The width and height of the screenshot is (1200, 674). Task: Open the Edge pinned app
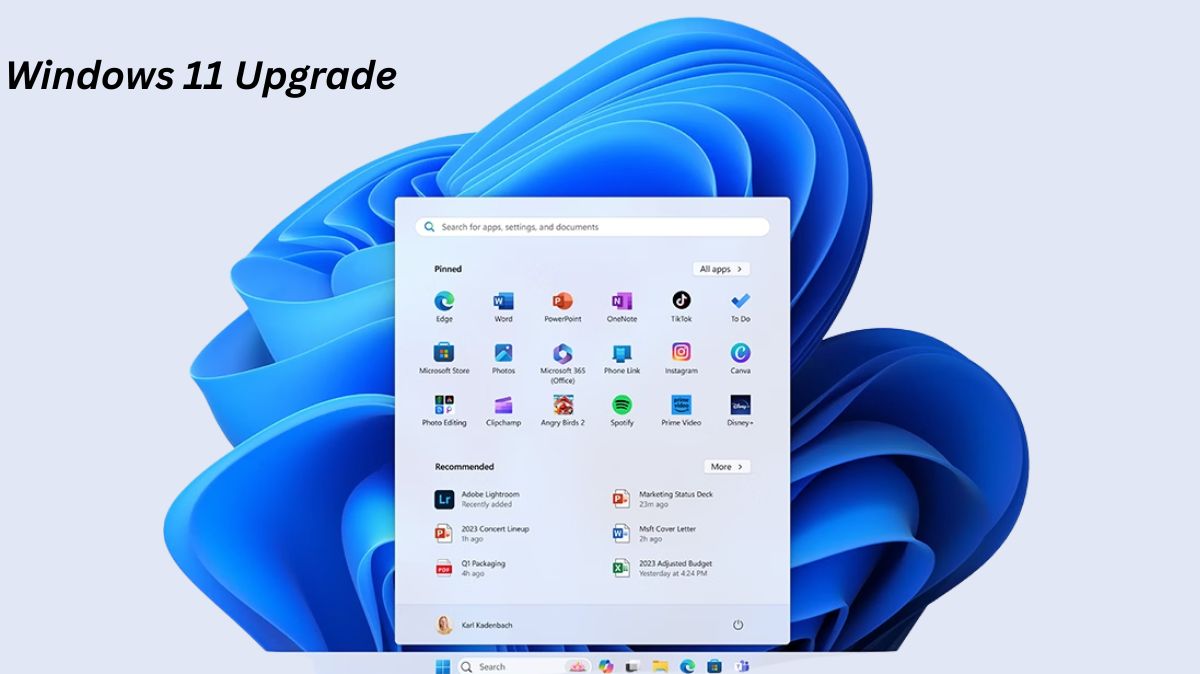pyautogui.click(x=444, y=301)
